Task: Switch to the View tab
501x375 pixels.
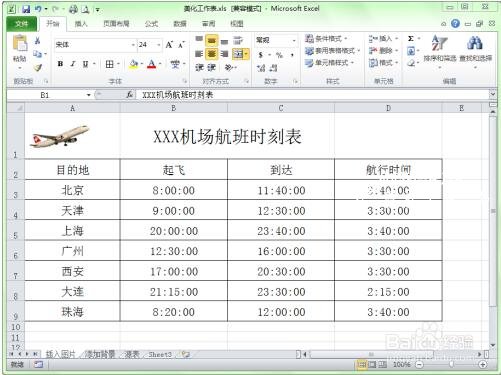Action: coord(237,24)
